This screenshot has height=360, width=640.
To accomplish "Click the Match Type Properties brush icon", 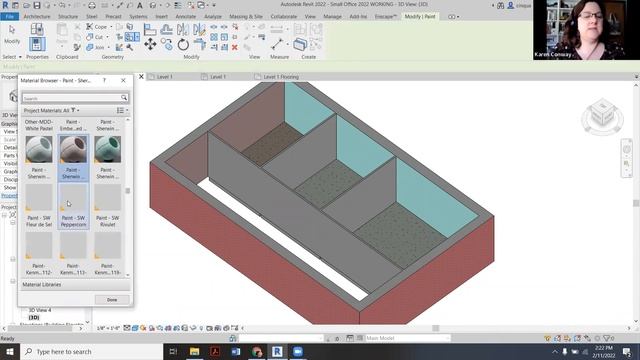I will (77, 48).
